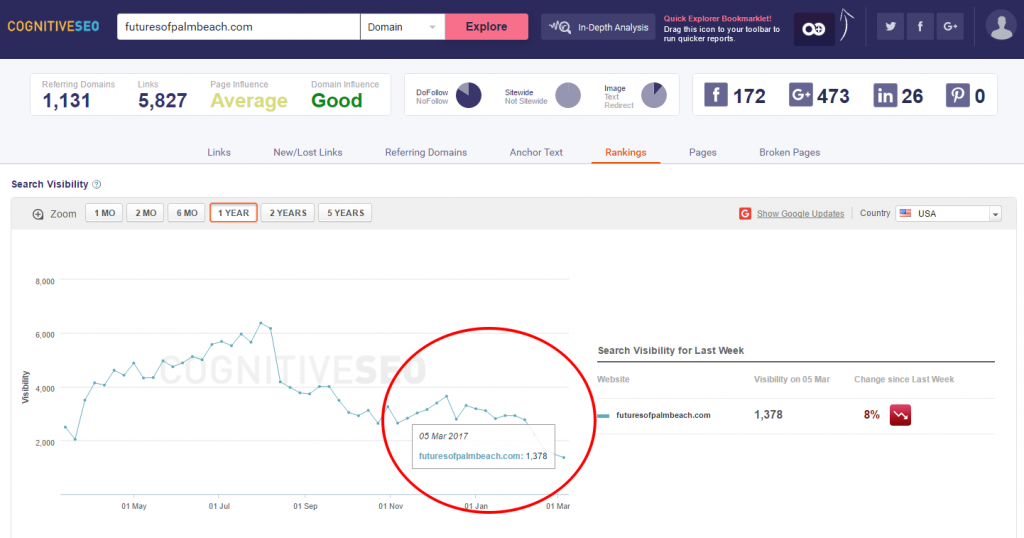Click the Search Visibility help icon
The height and width of the screenshot is (538, 1024).
(97, 185)
